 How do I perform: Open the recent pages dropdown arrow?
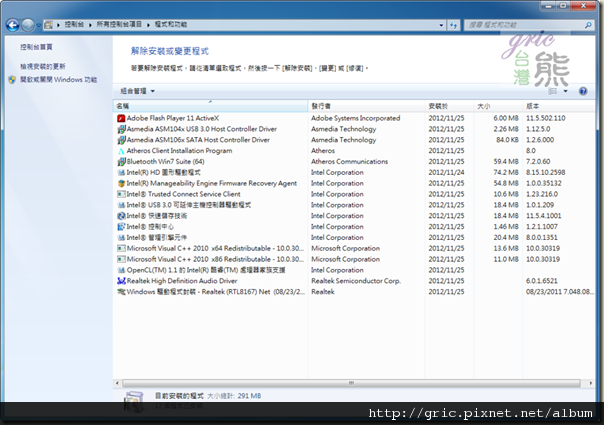click(x=39, y=26)
